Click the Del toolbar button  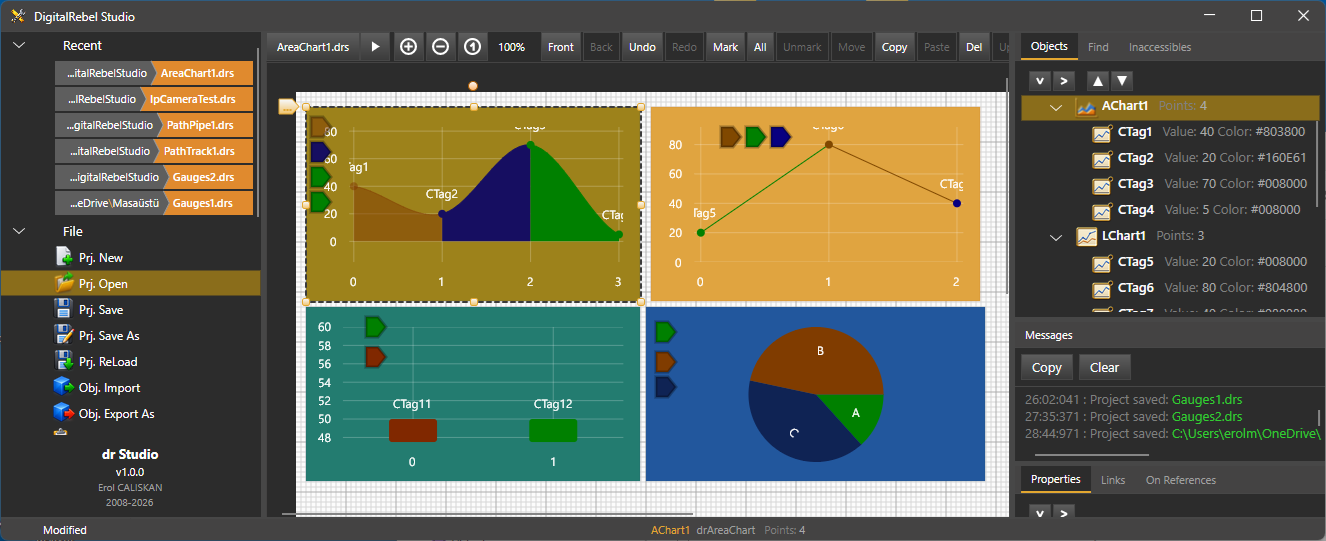pos(974,47)
